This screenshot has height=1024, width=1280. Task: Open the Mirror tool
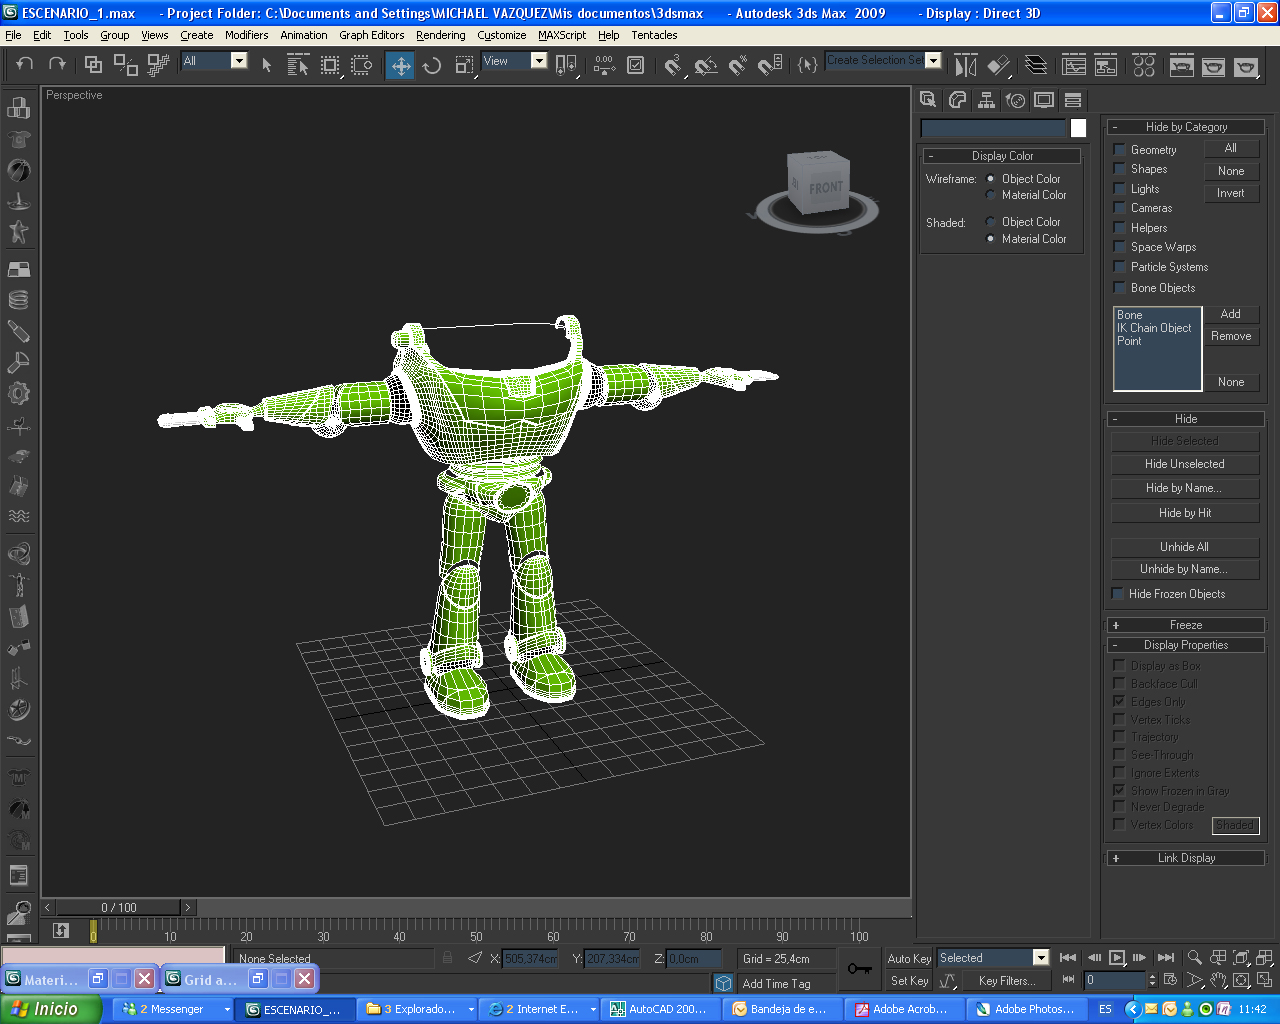tap(965, 66)
